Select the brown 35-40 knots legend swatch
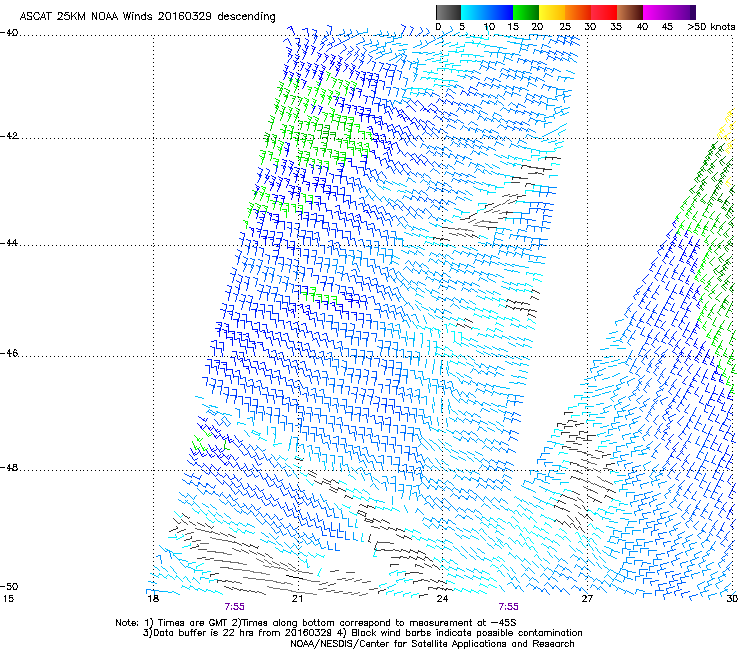This screenshot has height=650, width=740. tap(630, 12)
